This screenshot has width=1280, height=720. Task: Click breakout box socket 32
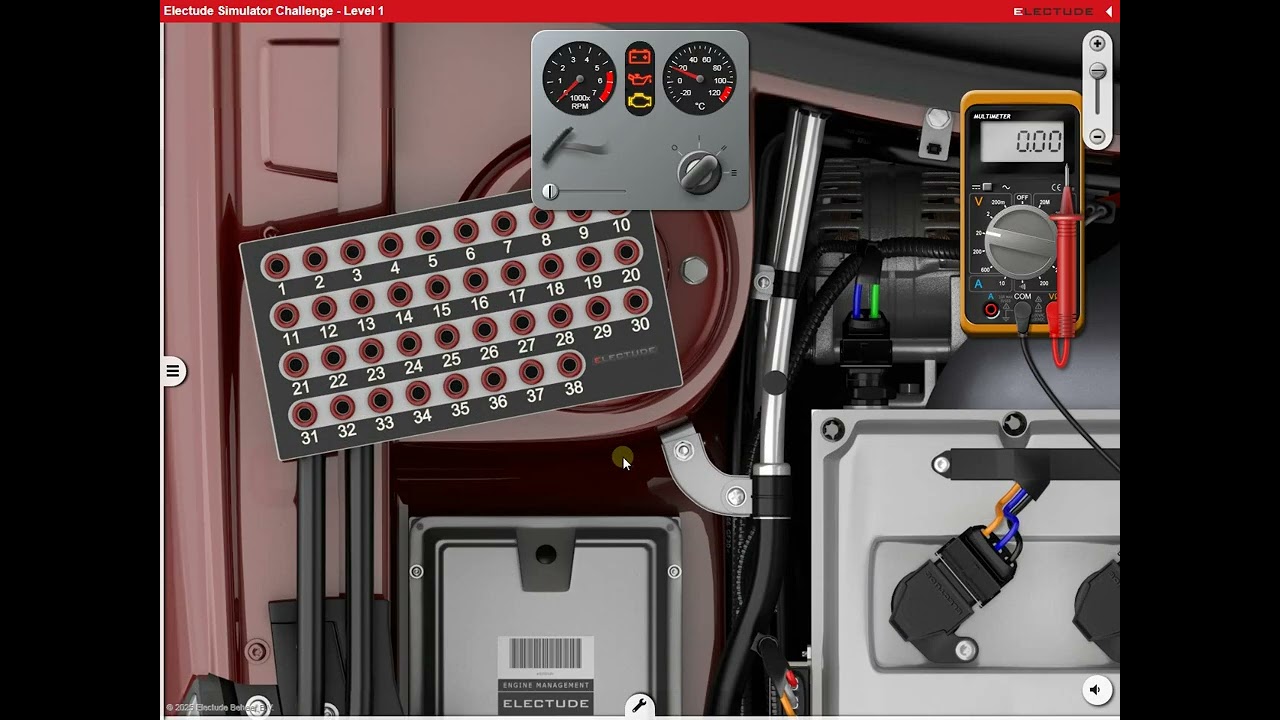click(343, 406)
